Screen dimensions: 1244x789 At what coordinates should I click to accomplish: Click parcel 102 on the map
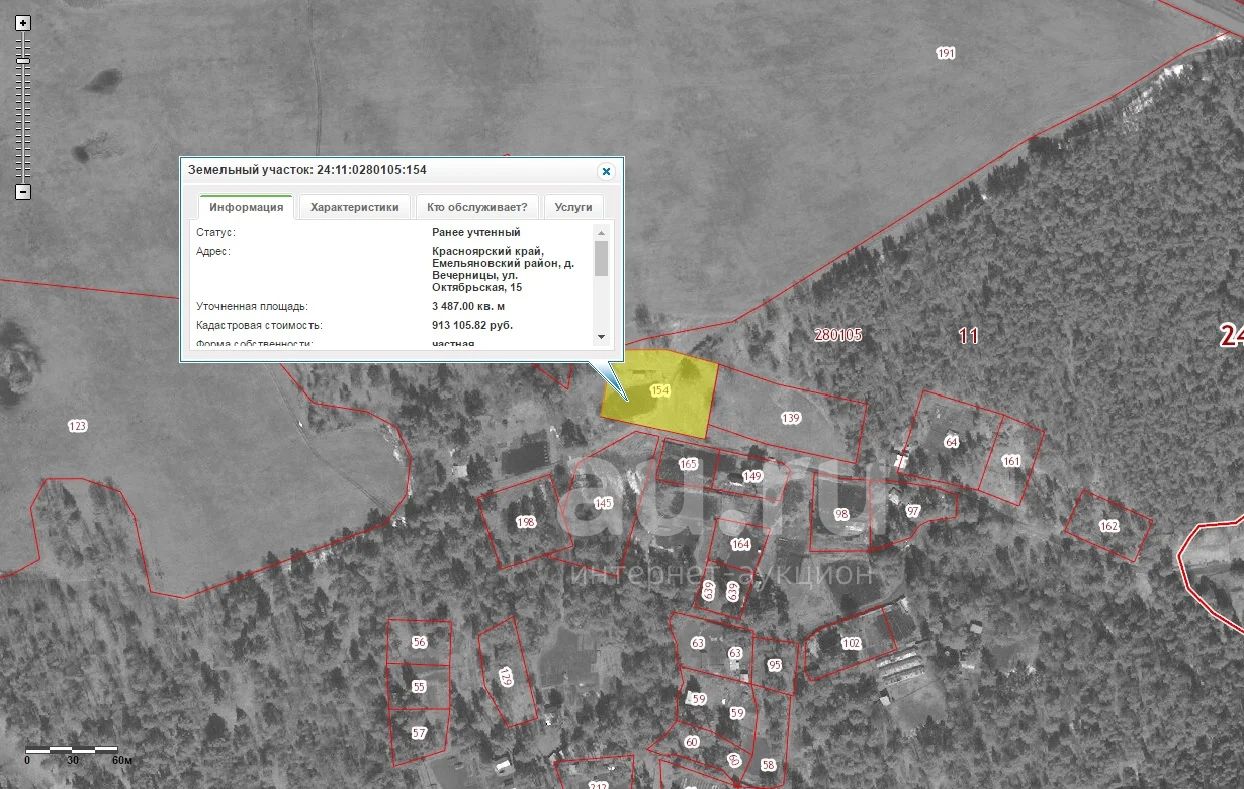[x=851, y=644]
